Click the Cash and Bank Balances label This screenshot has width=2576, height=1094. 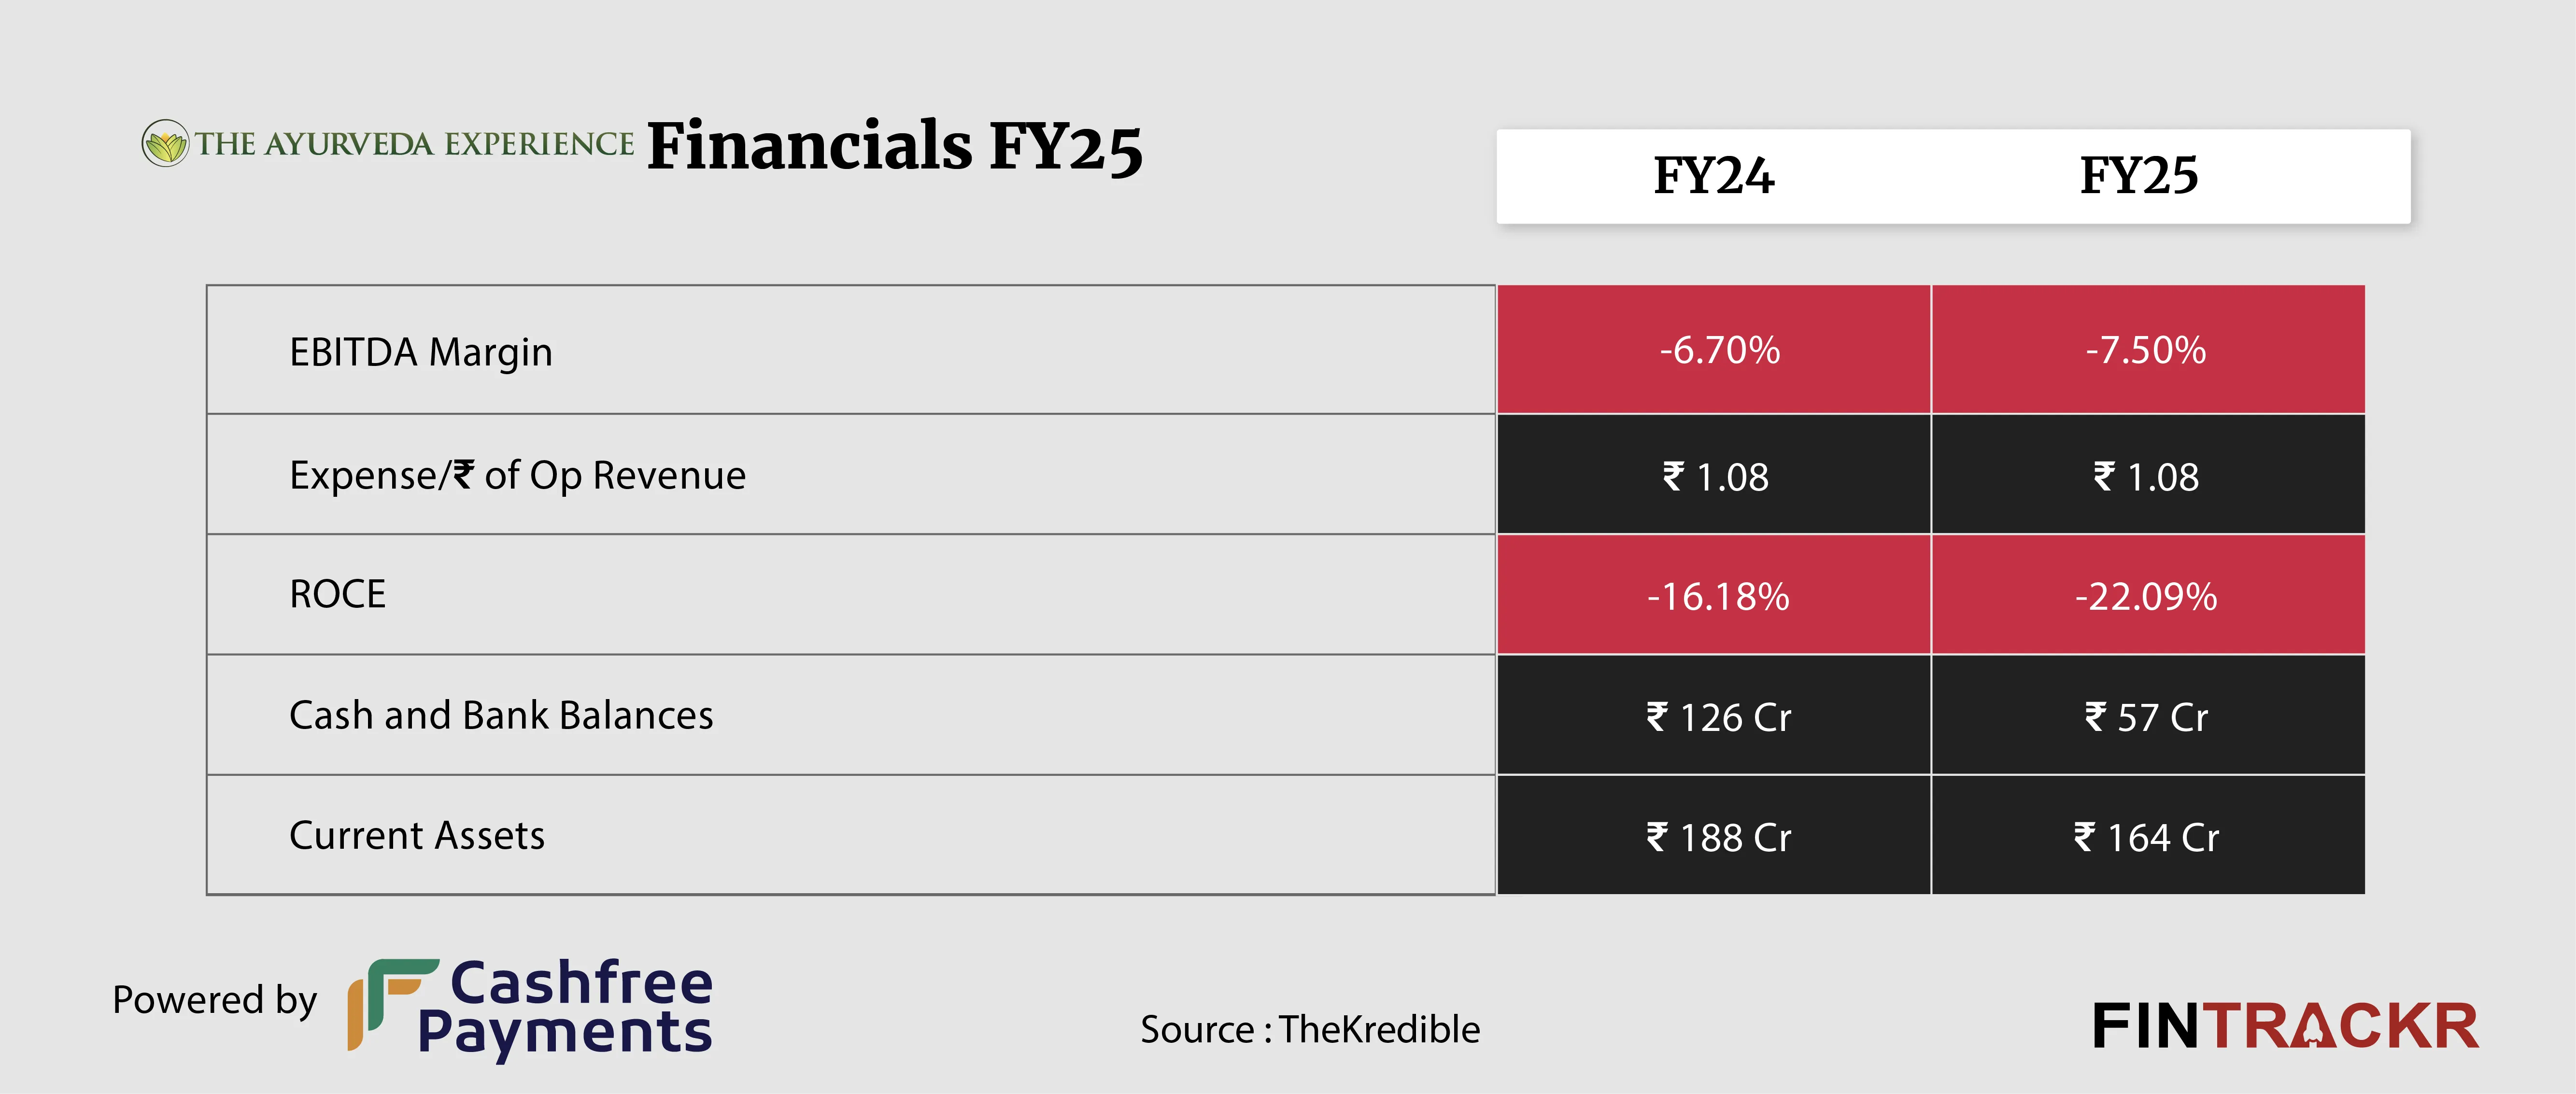coord(501,715)
